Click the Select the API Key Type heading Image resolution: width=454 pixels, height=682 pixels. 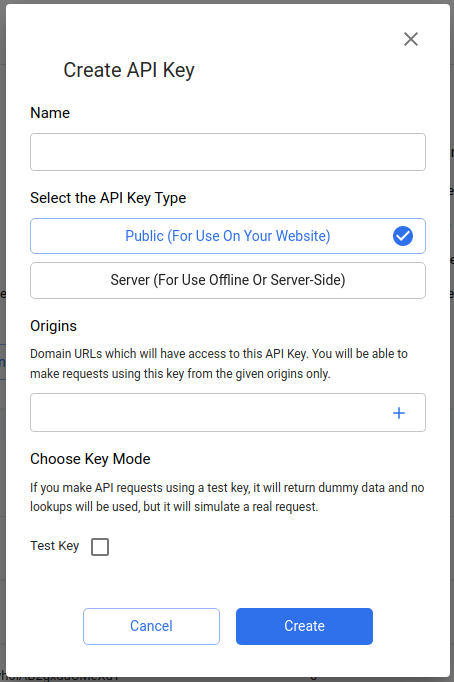point(108,198)
